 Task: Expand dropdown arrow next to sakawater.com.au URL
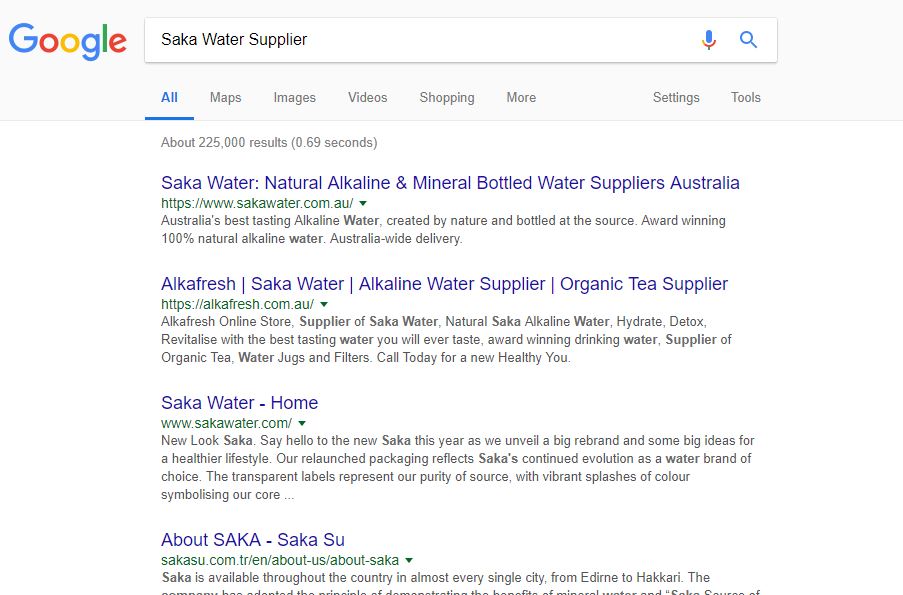tap(363, 203)
